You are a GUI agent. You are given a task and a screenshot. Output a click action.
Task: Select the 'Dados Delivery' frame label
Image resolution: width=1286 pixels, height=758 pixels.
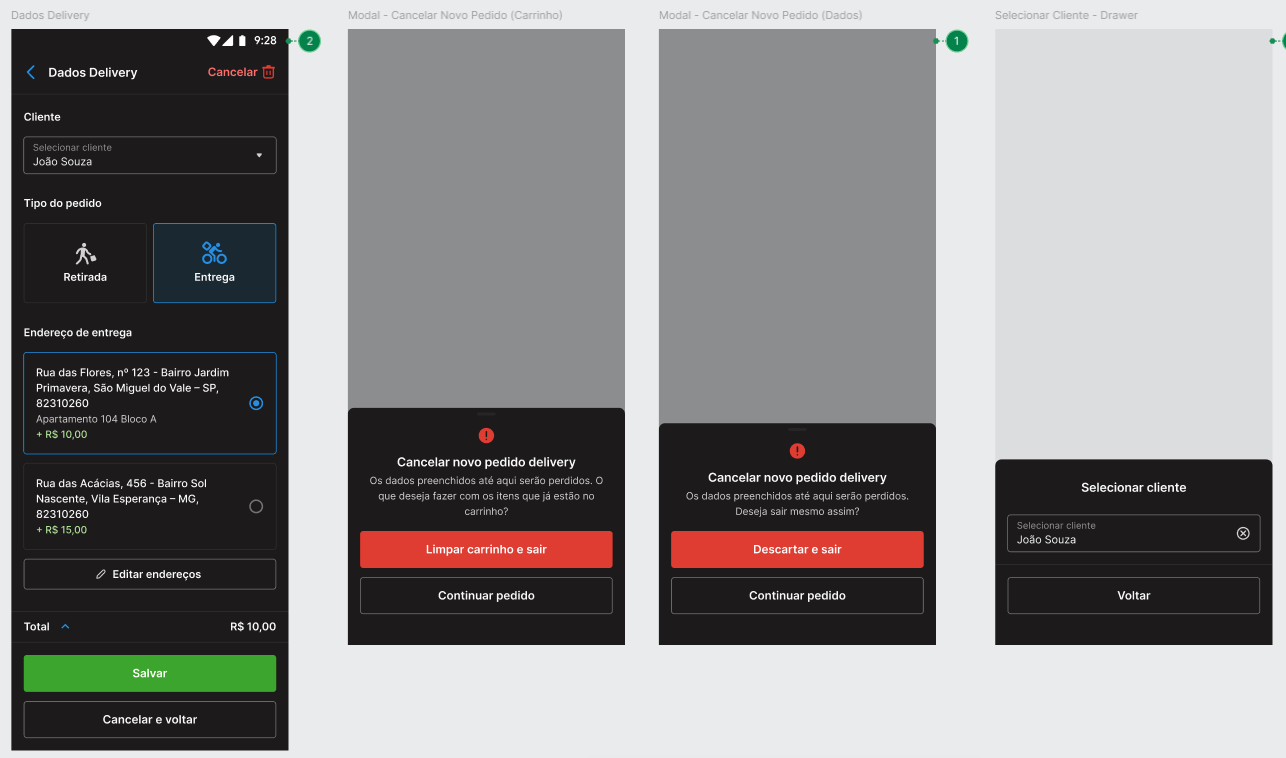[50, 15]
